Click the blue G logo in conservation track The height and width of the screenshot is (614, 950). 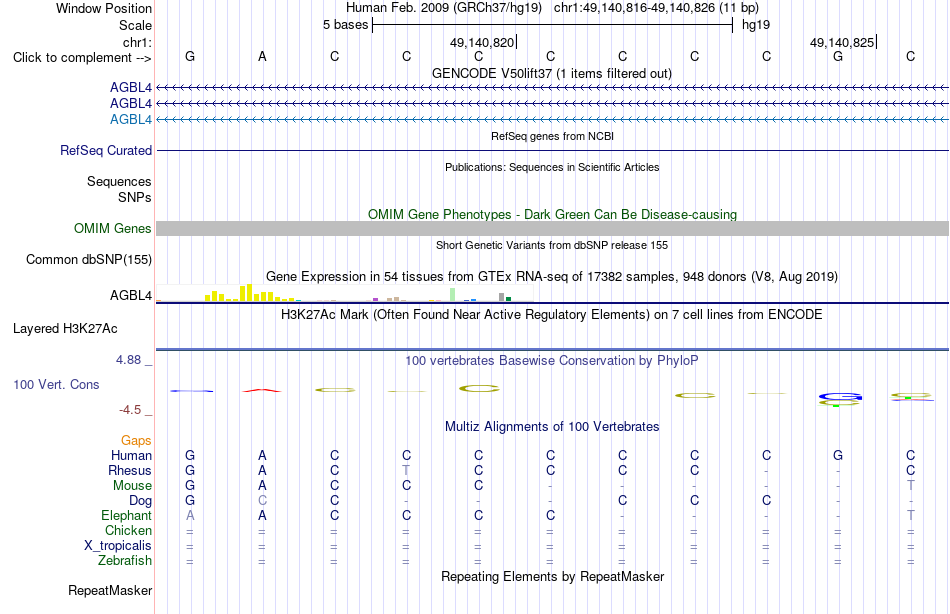(840, 398)
